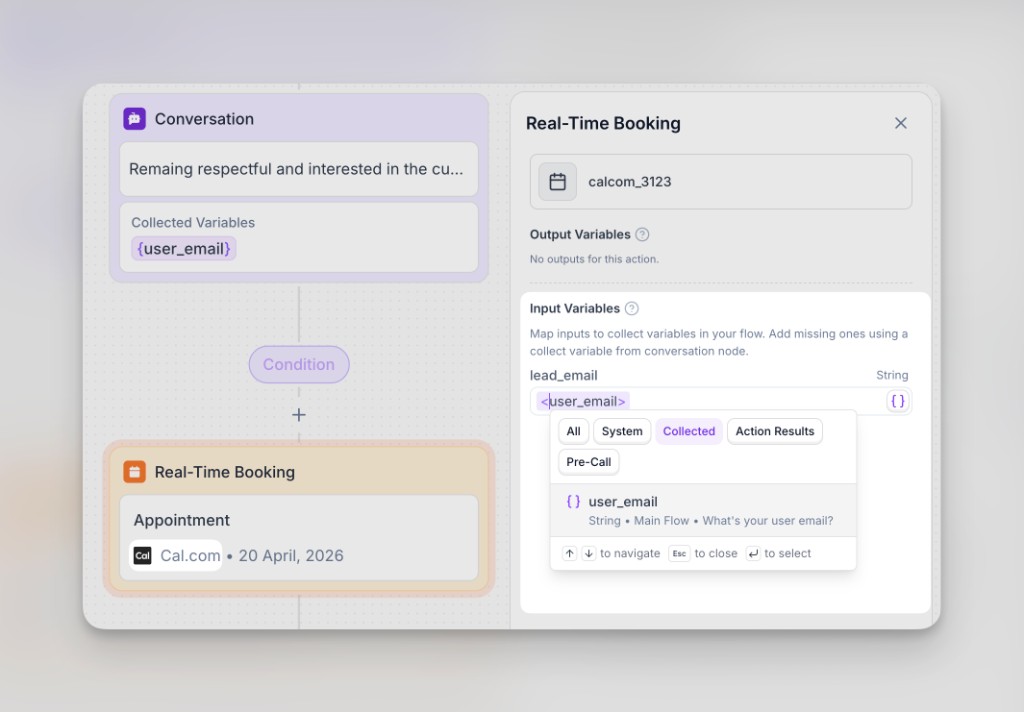The image size is (1024, 712).
Task: Switch to the System filter tab
Action: (622, 431)
